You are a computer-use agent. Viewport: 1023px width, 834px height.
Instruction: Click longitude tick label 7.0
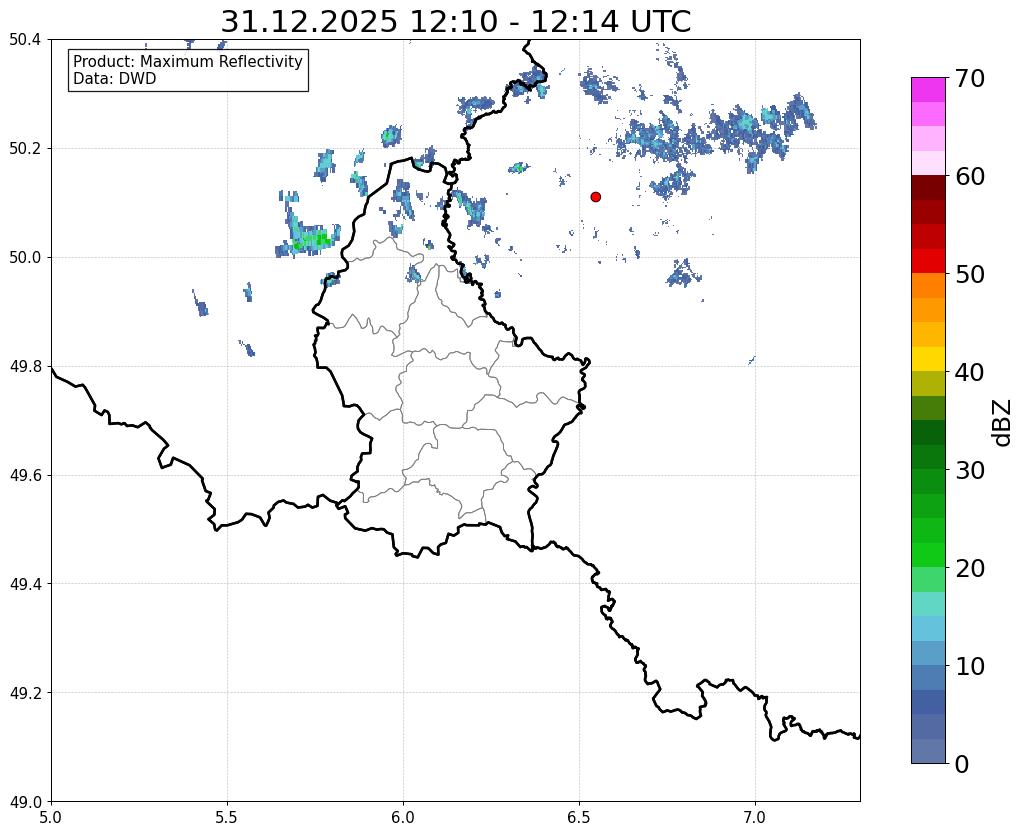coord(755,817)
